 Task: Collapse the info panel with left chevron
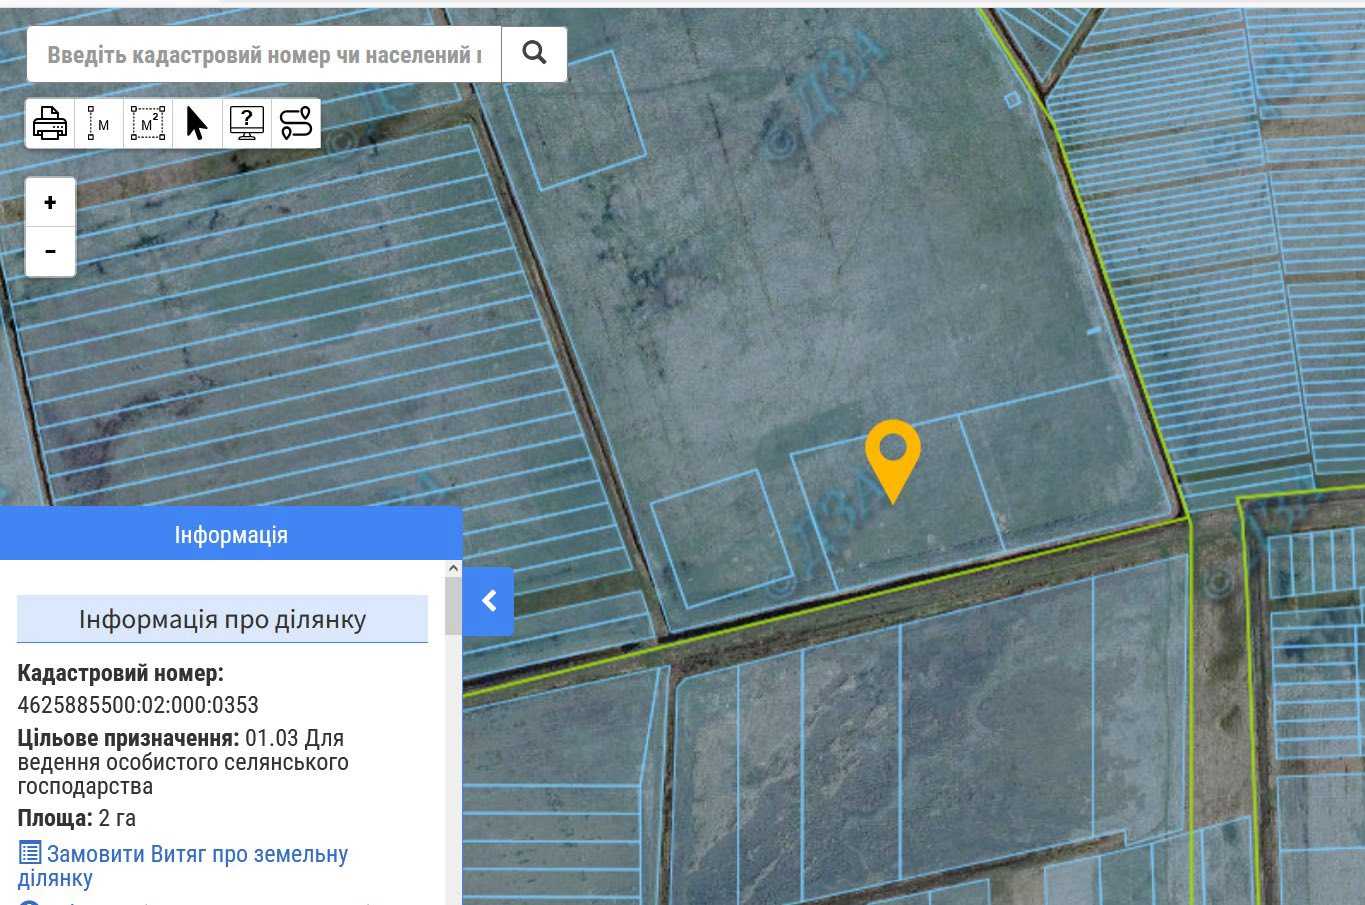coord(489,601)
